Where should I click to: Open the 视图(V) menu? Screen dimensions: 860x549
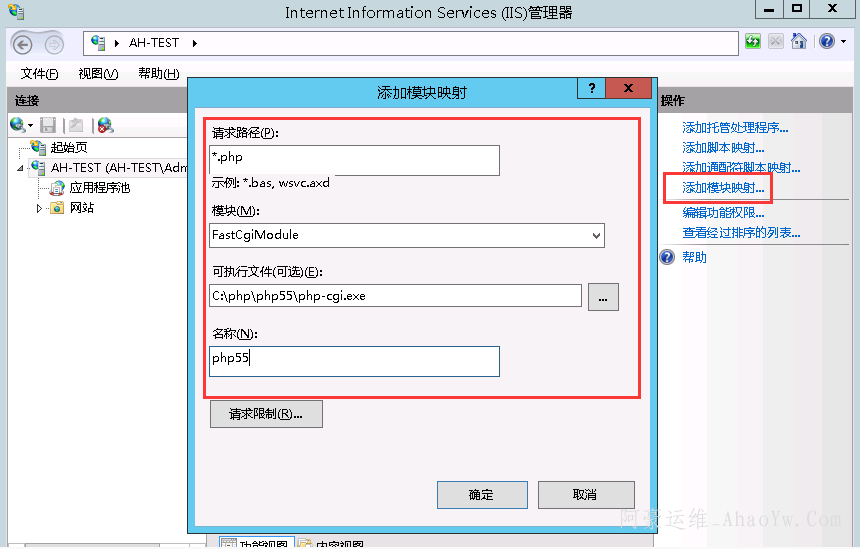[x=98, y=74]
